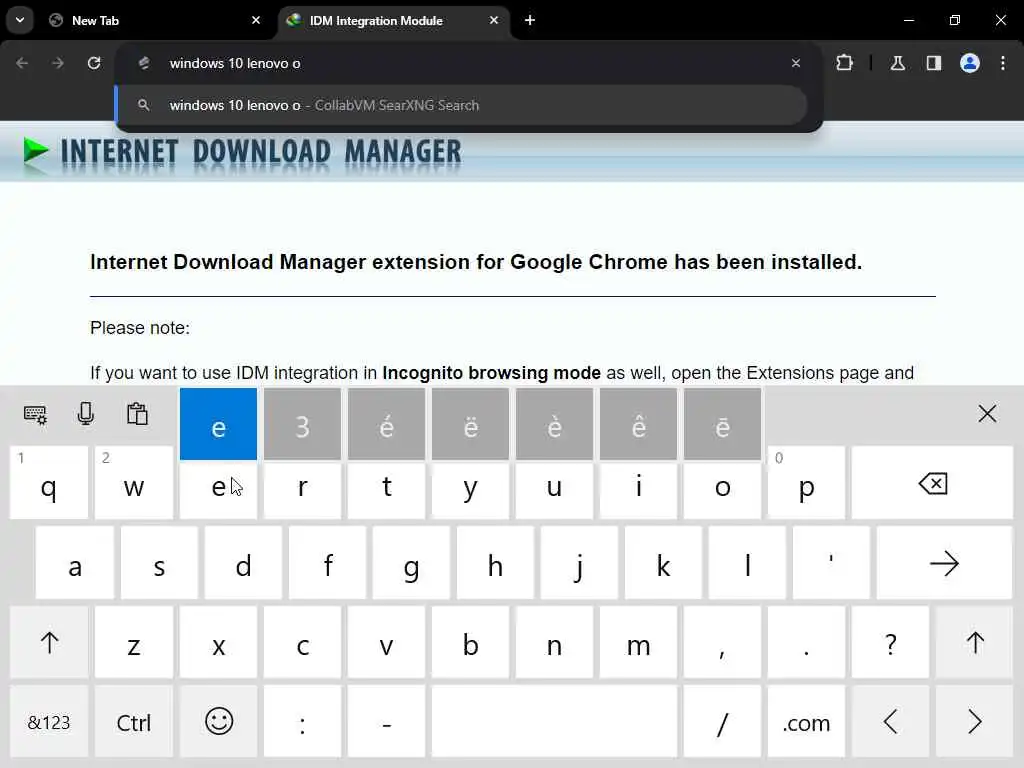Open the profile avatar menu
Viewport: 1024px width, 768px height.
coord(970,63)
